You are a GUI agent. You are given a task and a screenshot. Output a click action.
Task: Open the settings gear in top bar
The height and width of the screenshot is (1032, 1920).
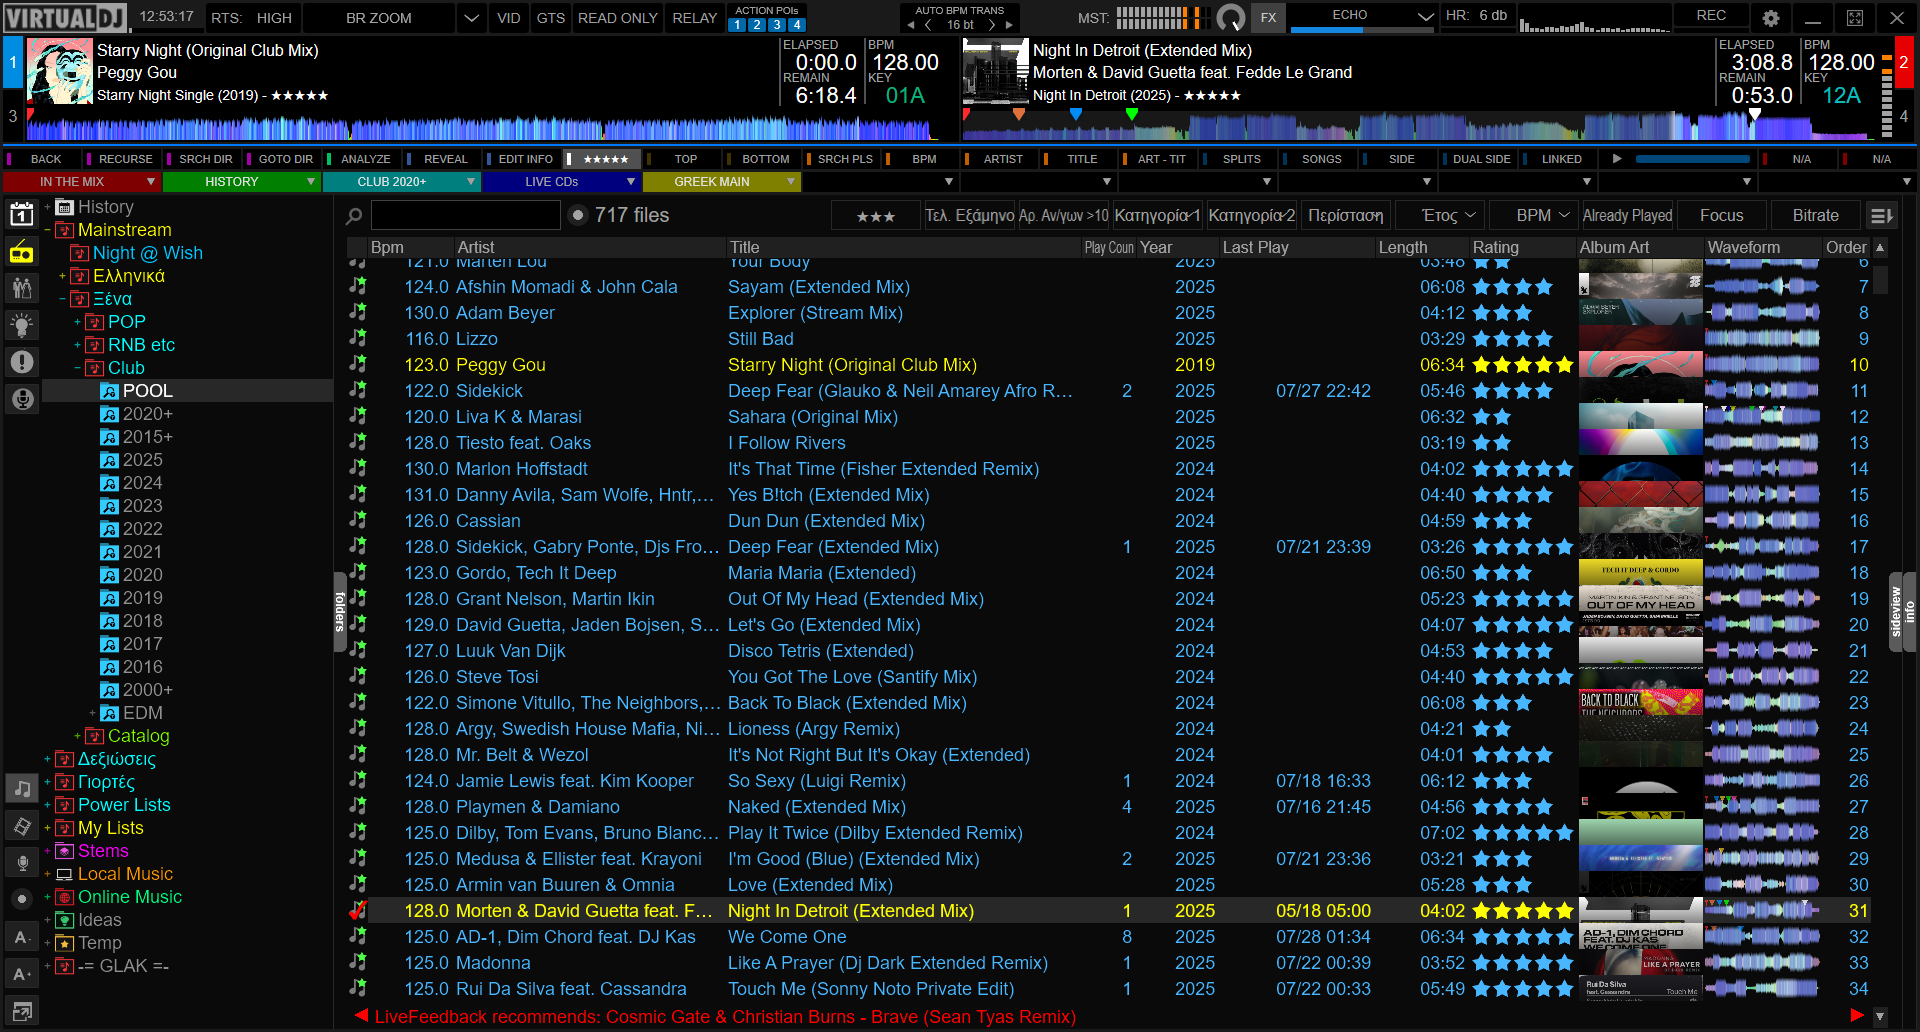tap(1771, 18)
